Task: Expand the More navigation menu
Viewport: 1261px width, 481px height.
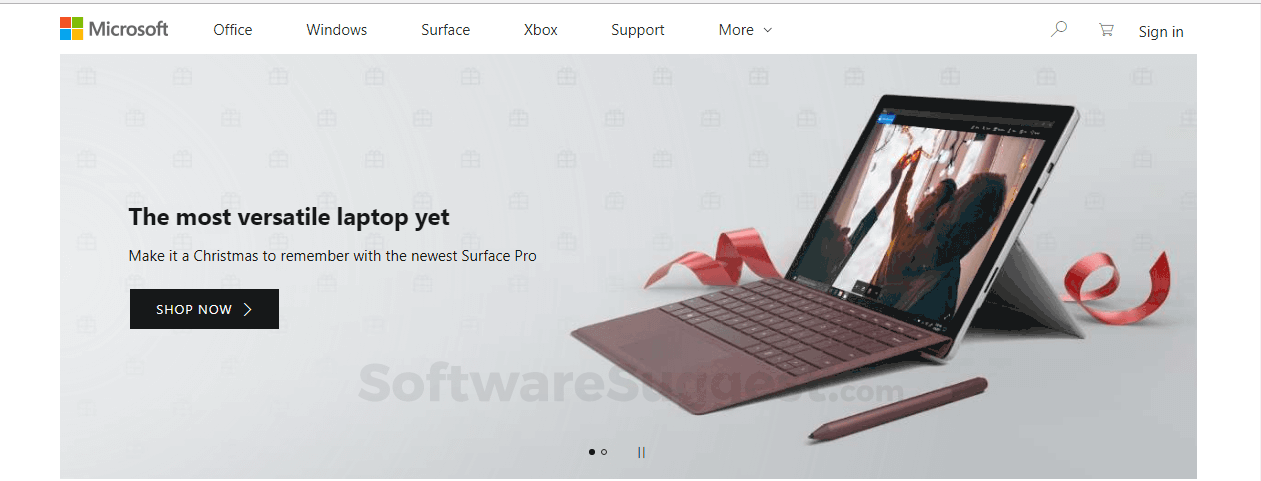Action: [745, 30]
